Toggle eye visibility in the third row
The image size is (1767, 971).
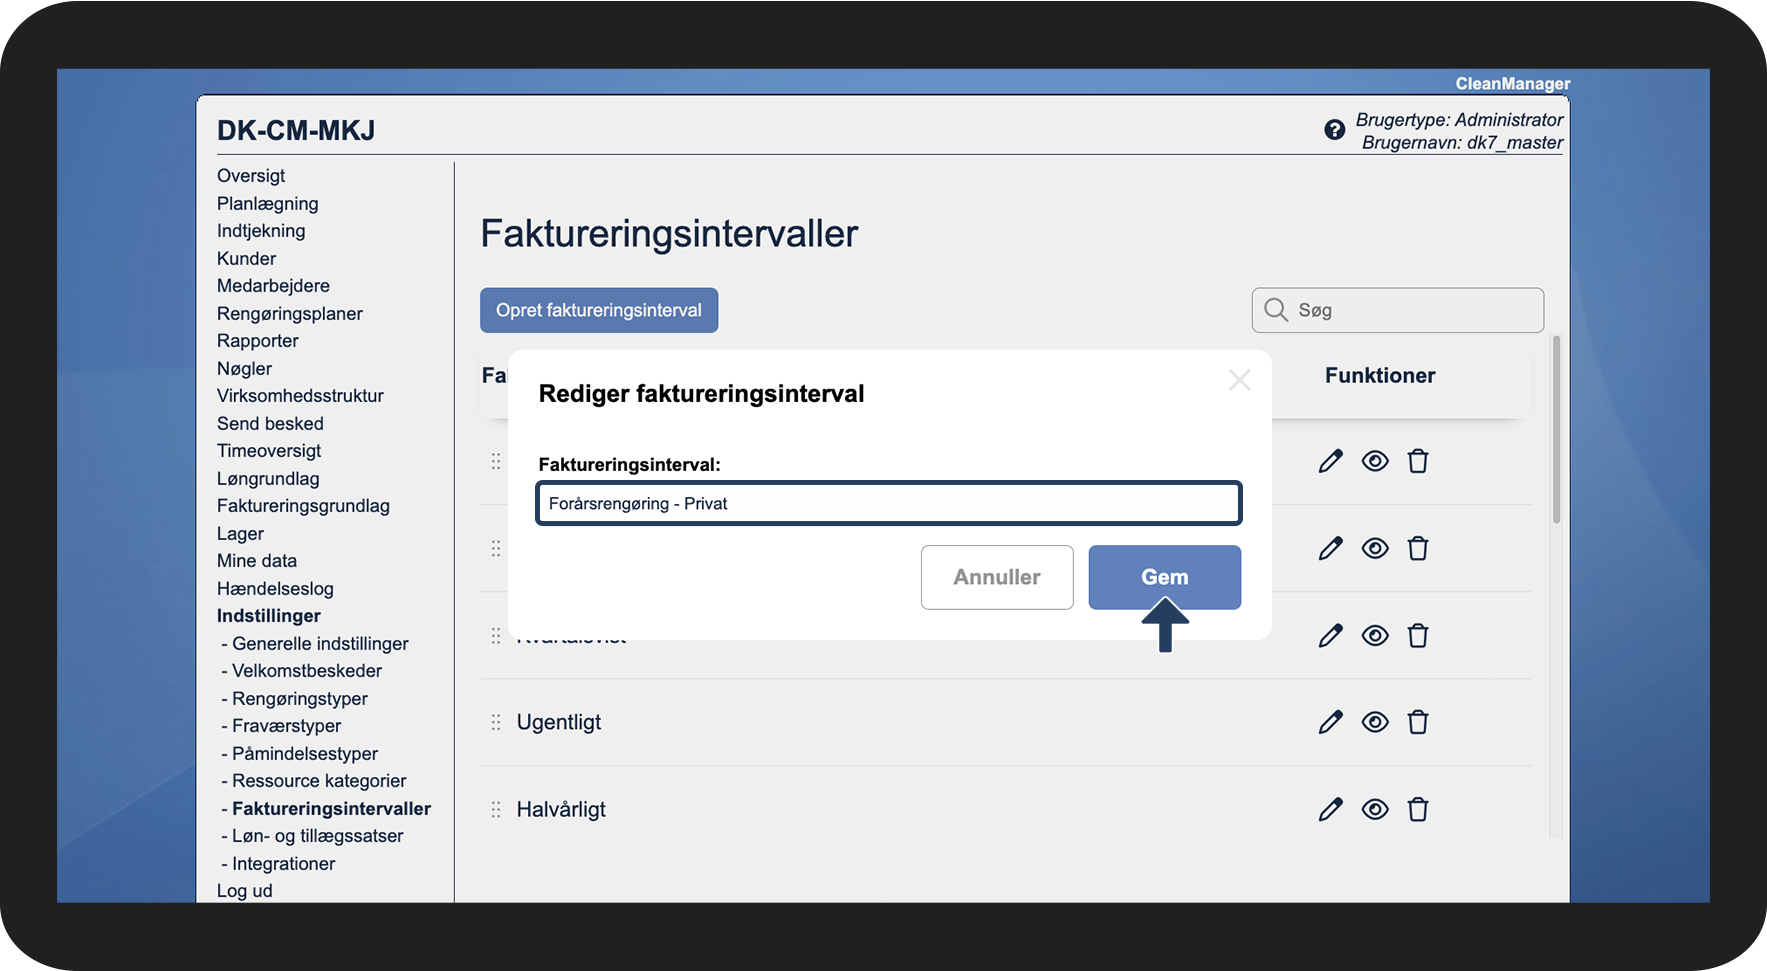(x=1375, y=635)
